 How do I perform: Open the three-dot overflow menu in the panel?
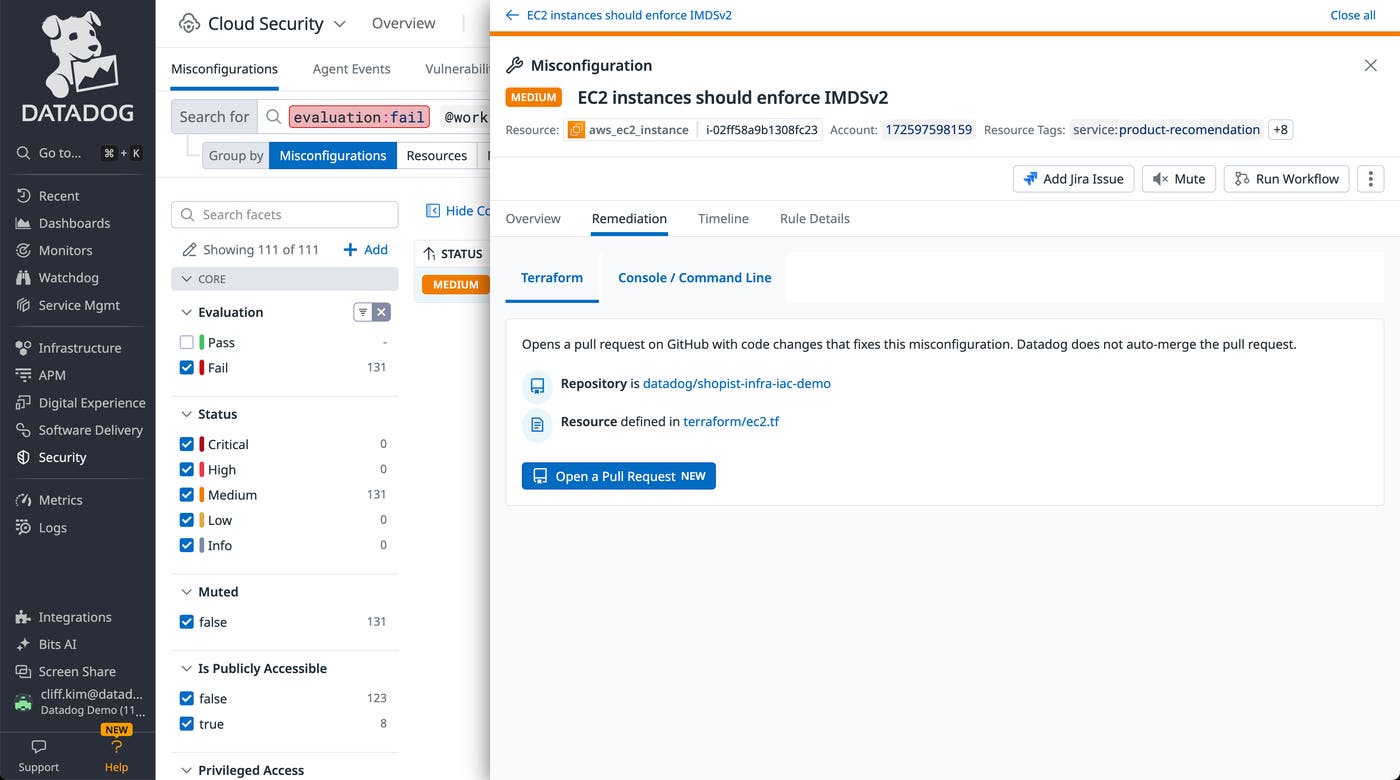coord(1369,178)
